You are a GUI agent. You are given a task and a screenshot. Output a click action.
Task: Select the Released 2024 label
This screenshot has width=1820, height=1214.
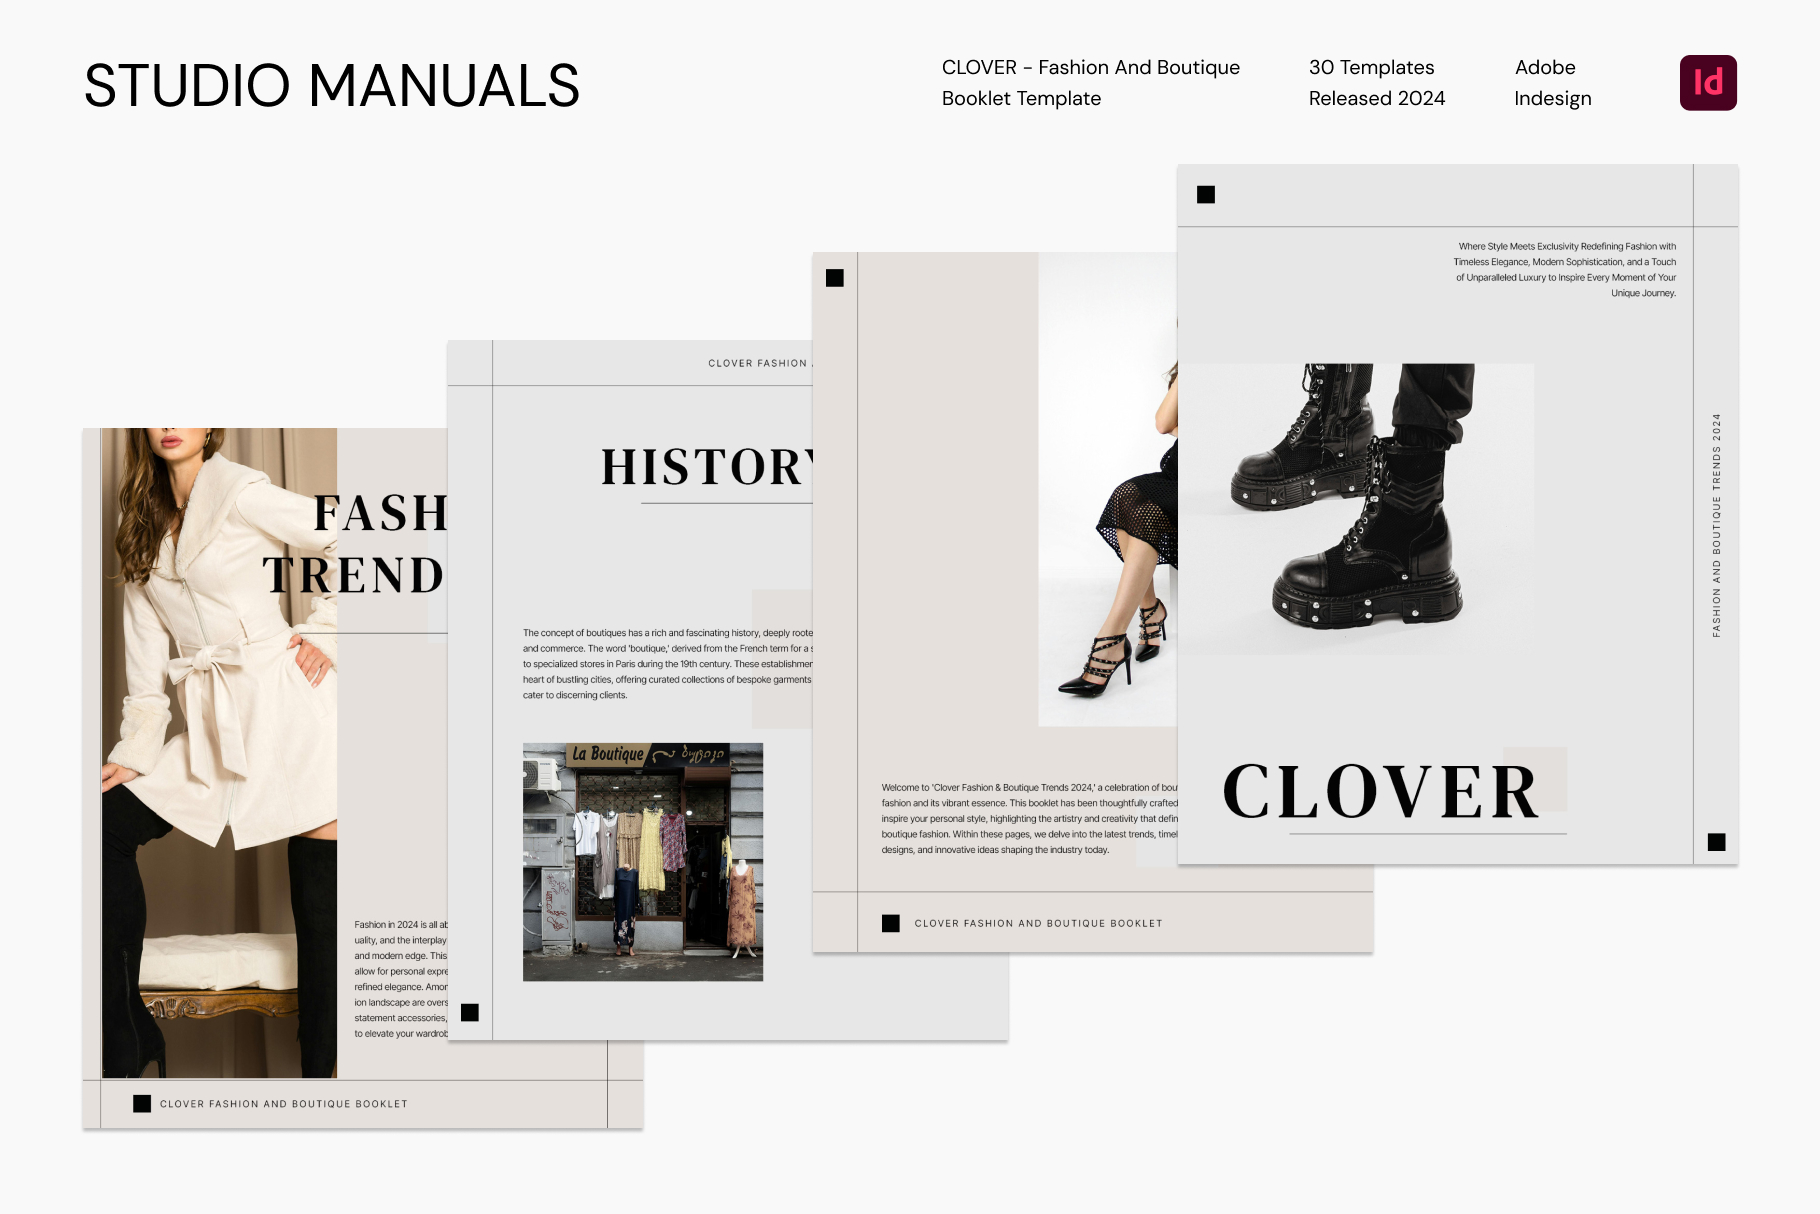click(x=1377, y=98)
